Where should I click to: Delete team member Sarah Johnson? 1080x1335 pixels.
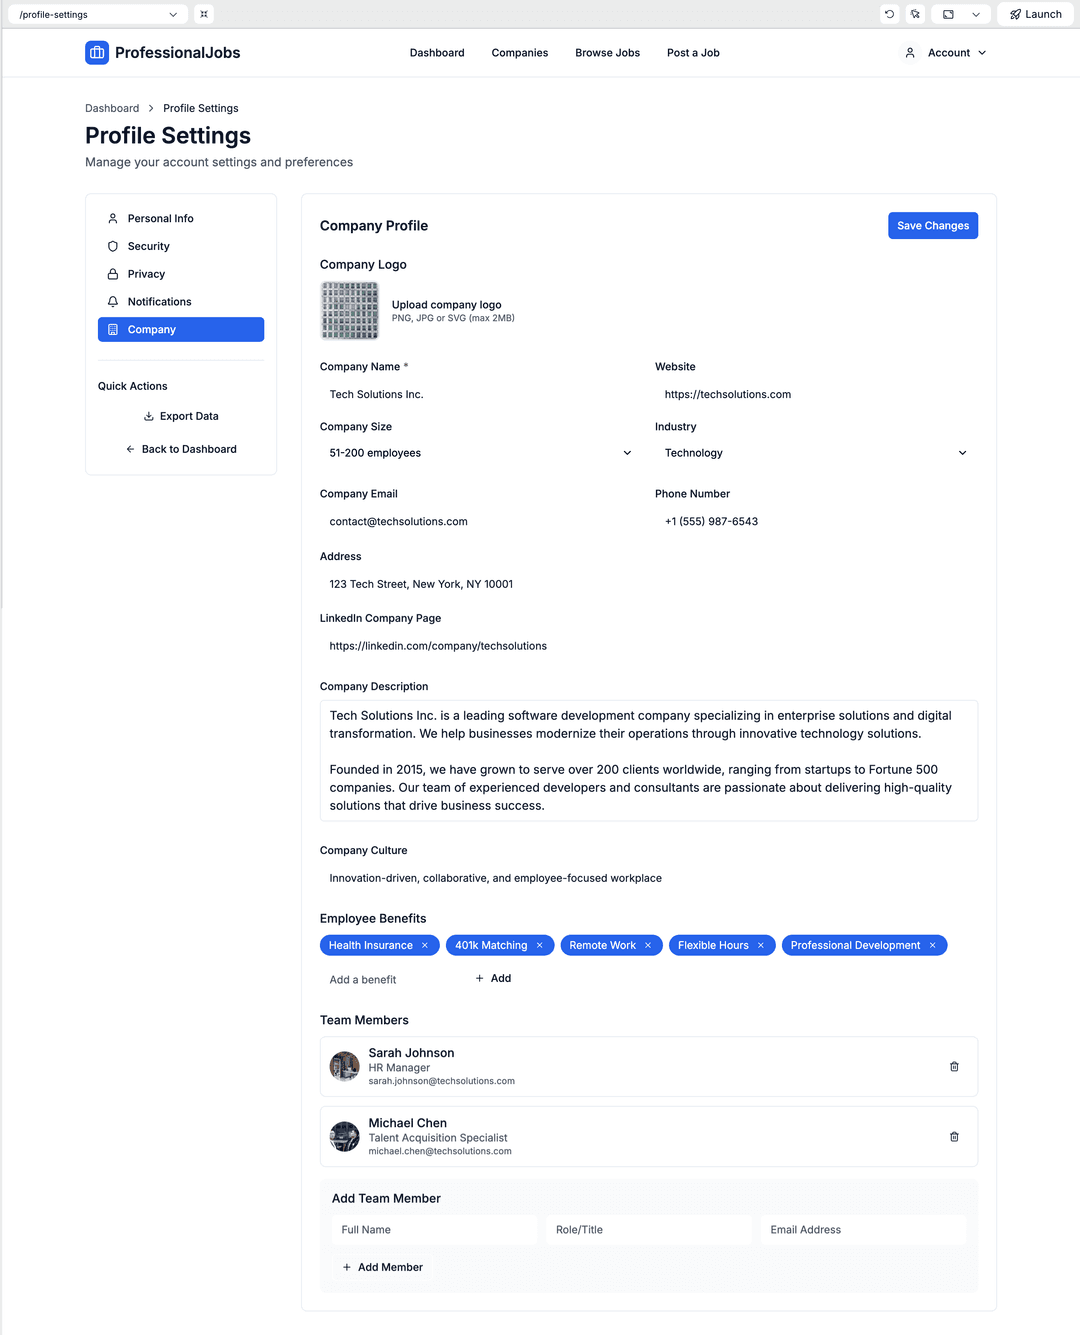[954, 1067]
